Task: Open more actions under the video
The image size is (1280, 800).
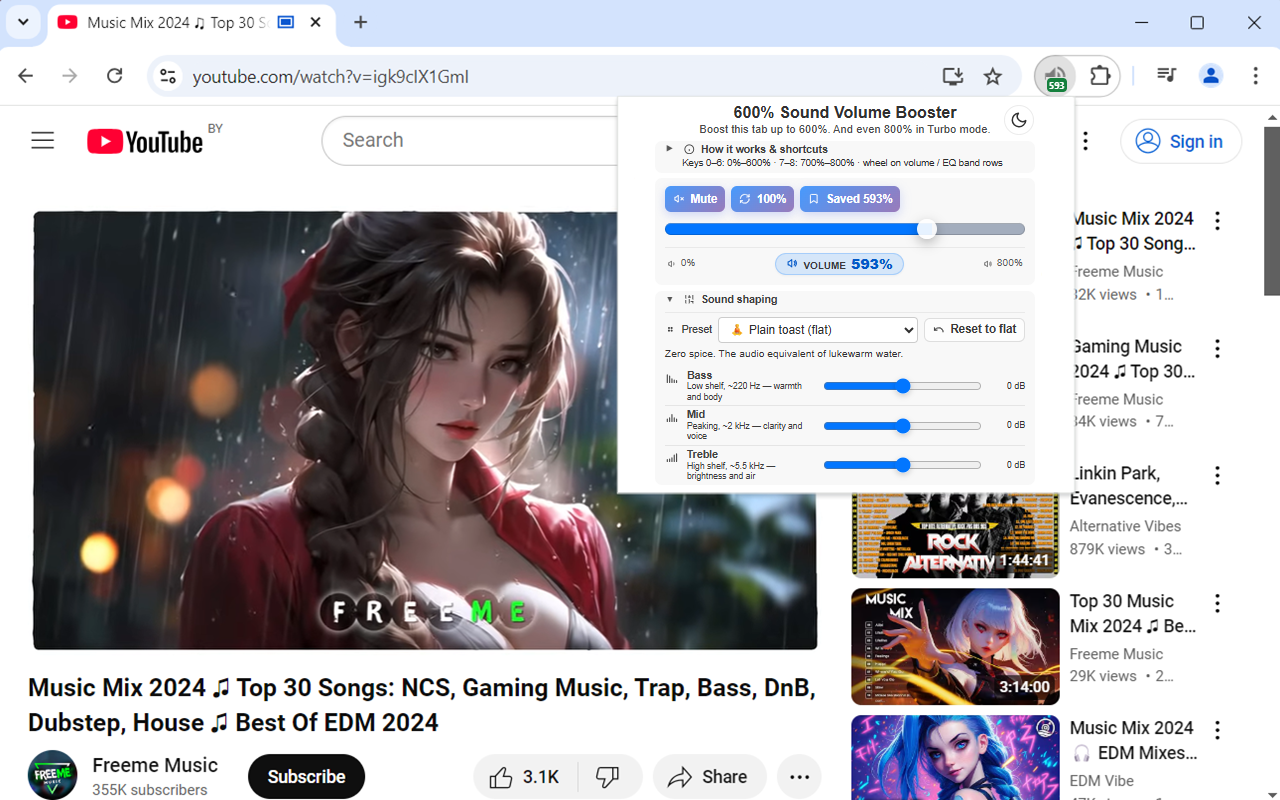Action: coord(799,777)
